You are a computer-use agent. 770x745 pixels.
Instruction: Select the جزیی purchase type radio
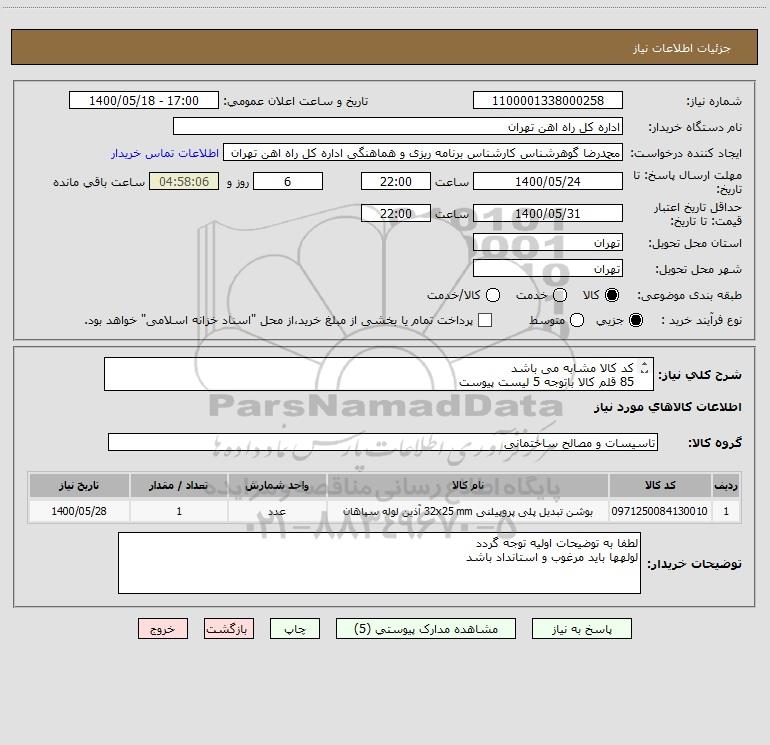[636, 320]
